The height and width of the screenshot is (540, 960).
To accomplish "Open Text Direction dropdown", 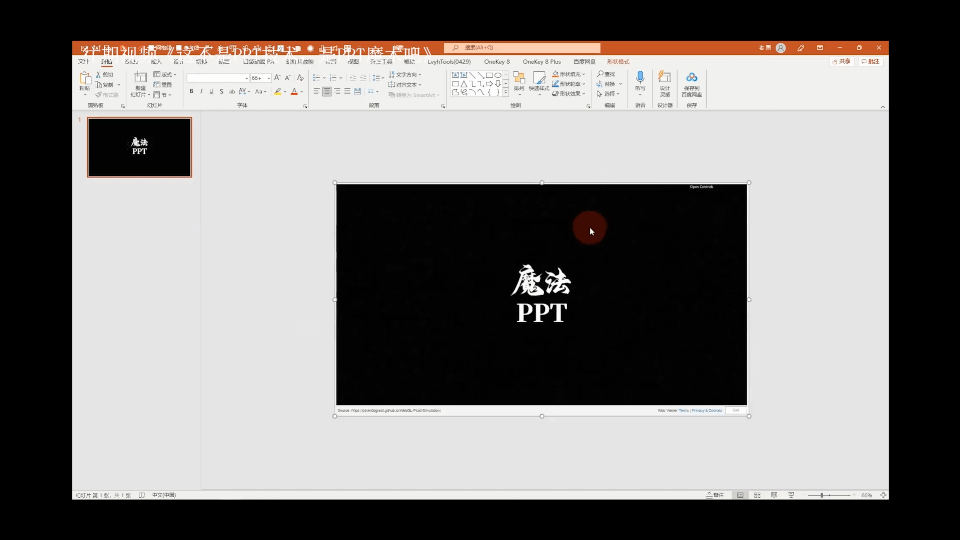I will 405,75.
